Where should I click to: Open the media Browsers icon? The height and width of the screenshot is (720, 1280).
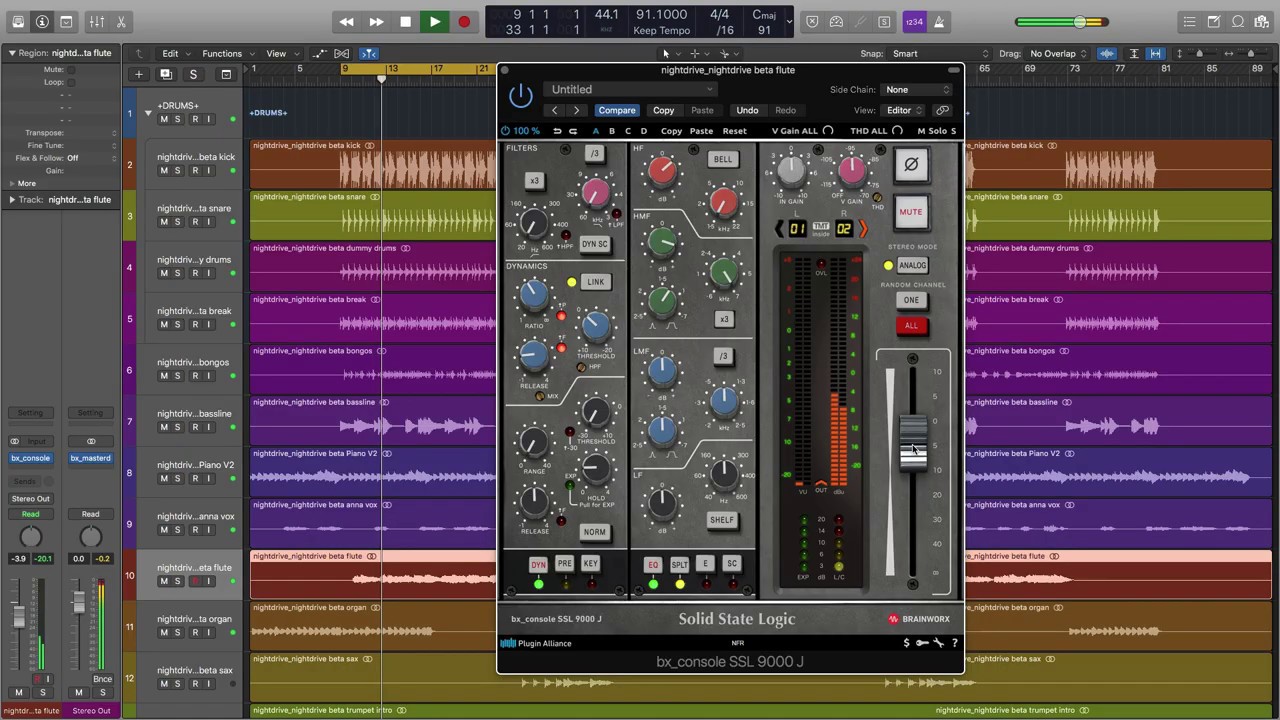(1262, 22)
